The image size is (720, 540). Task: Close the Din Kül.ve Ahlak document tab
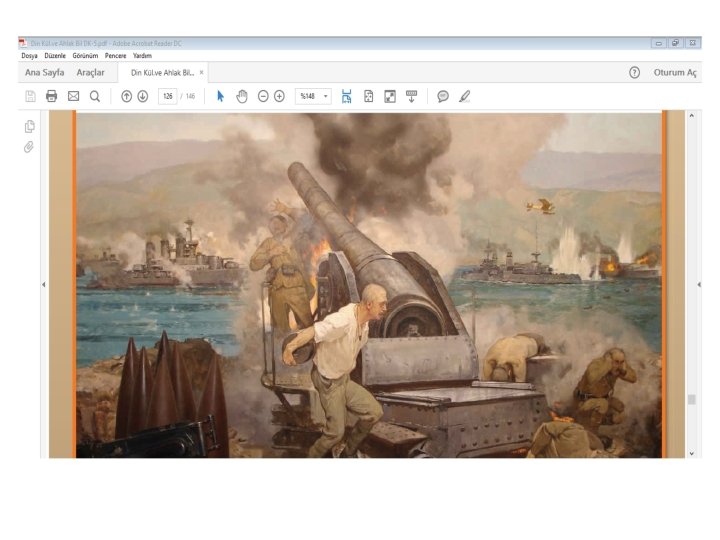point(201,73)
